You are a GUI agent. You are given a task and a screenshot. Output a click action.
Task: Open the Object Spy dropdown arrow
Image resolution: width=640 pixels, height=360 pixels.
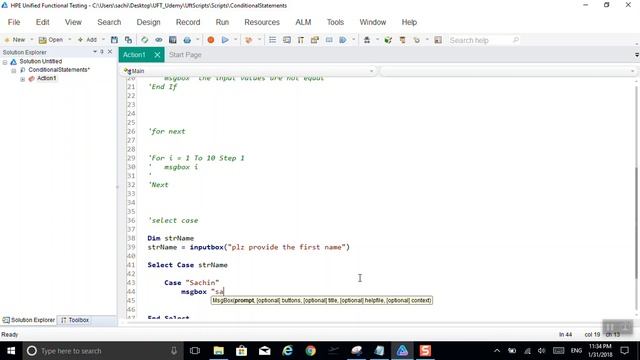(x=377, y=40)
